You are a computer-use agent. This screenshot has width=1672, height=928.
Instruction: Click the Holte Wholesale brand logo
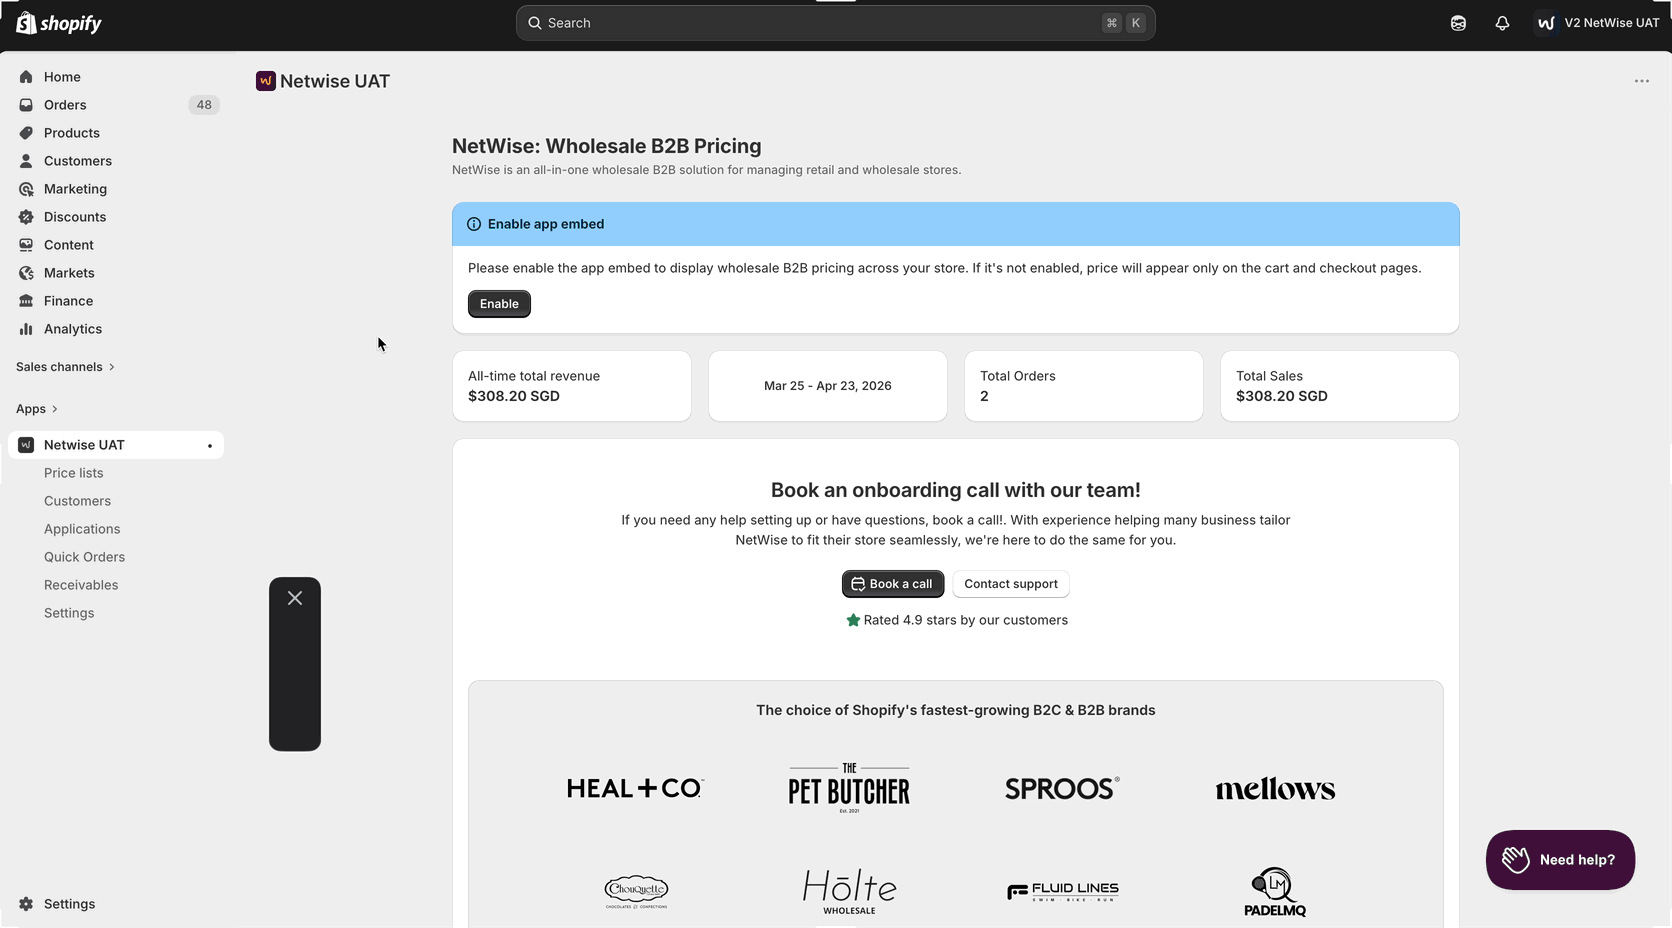[x=849, y=891]
